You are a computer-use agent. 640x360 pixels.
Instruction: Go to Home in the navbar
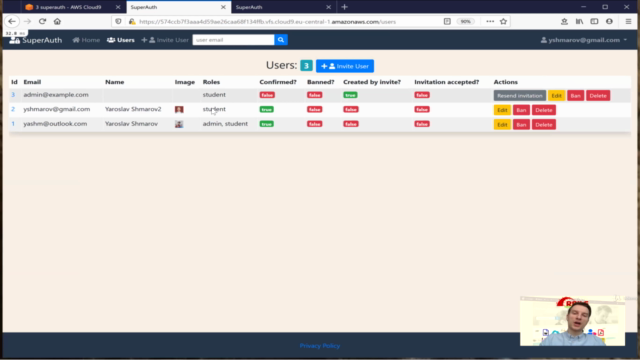86,40
